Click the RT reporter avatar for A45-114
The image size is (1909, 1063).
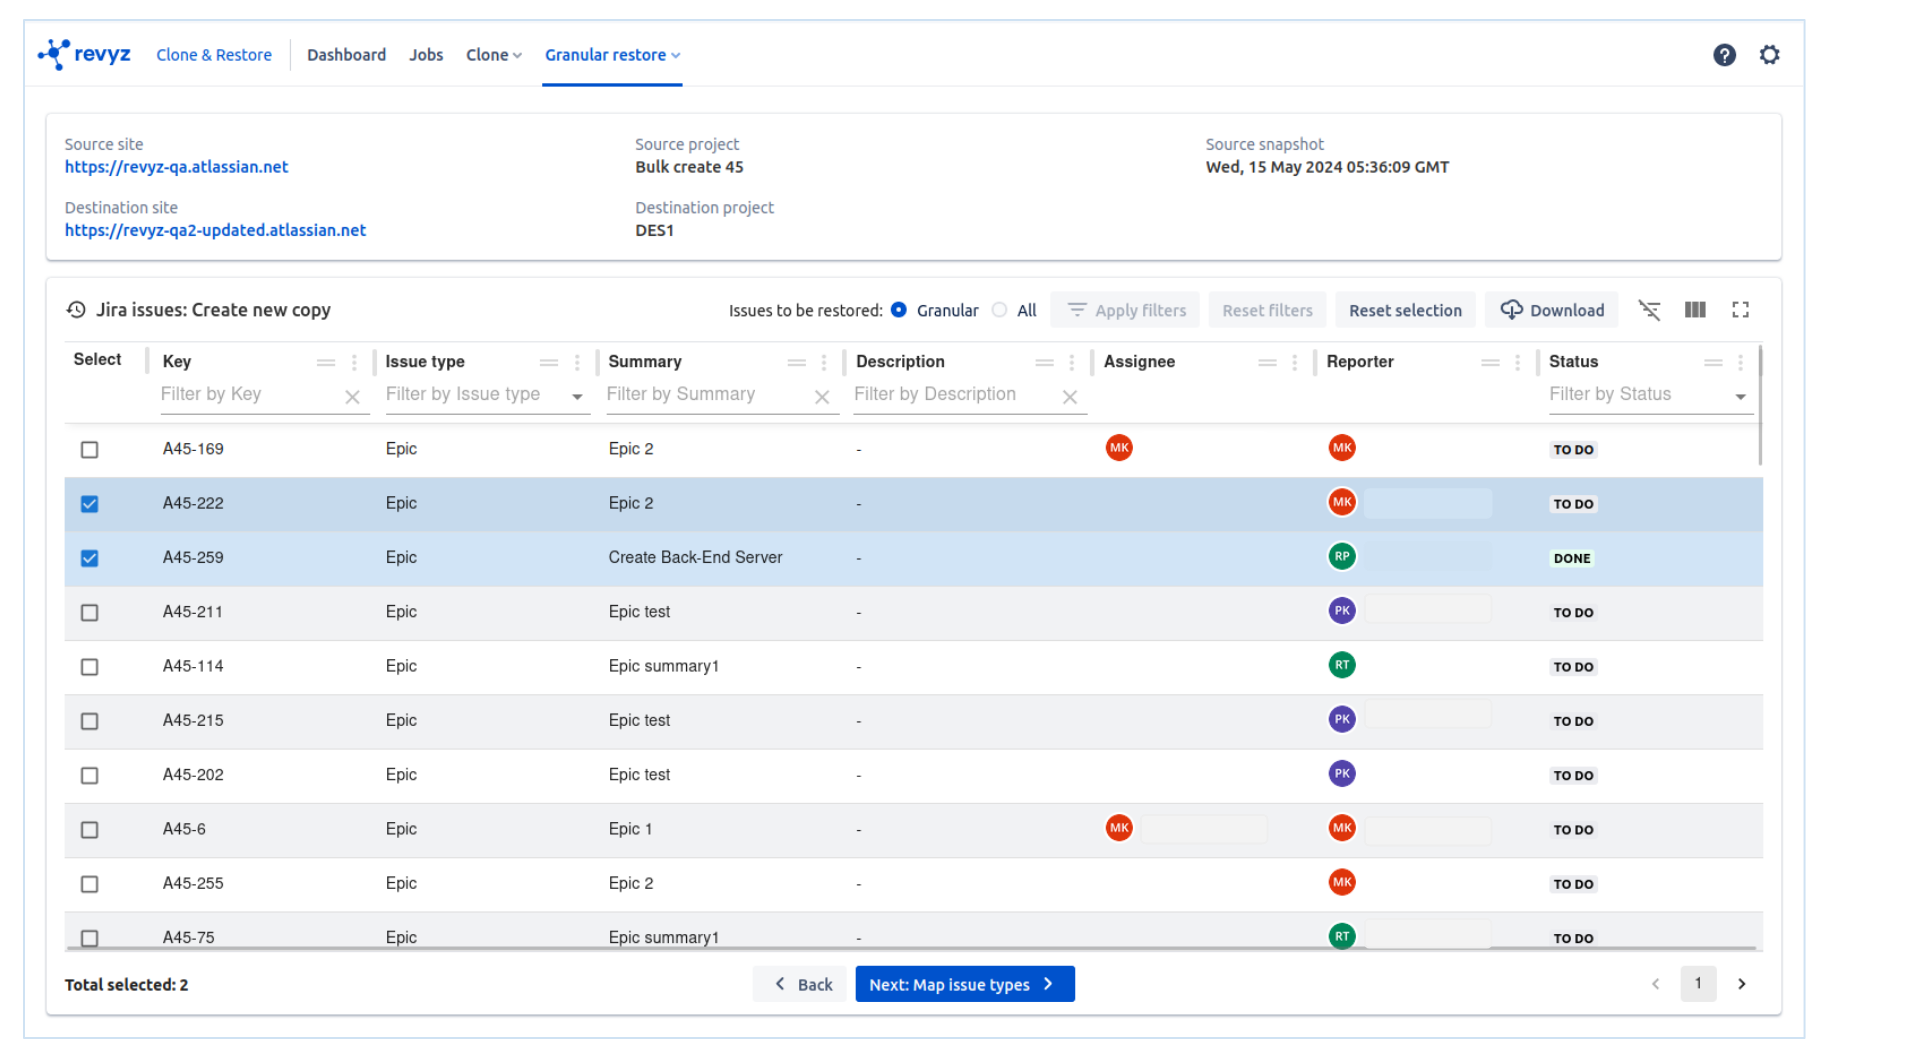(x=1342, y=665)
